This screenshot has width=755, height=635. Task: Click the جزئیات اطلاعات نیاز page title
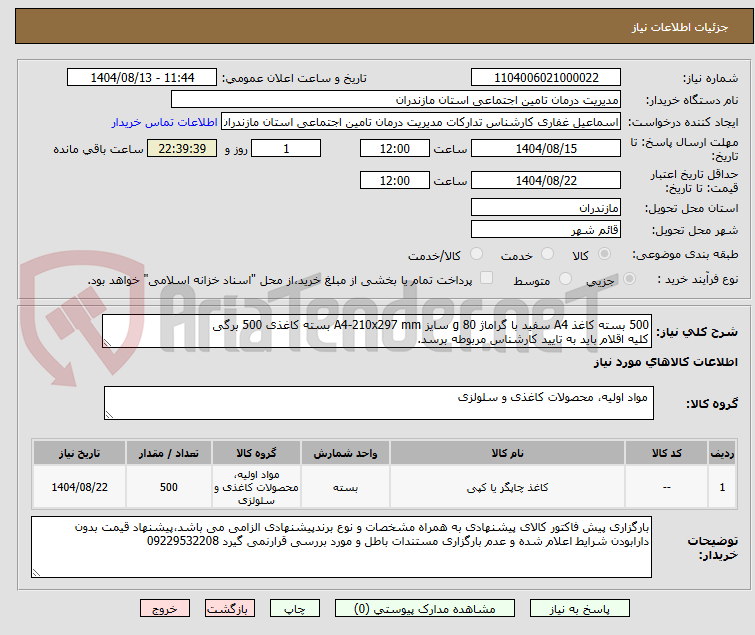coord(680,27)
